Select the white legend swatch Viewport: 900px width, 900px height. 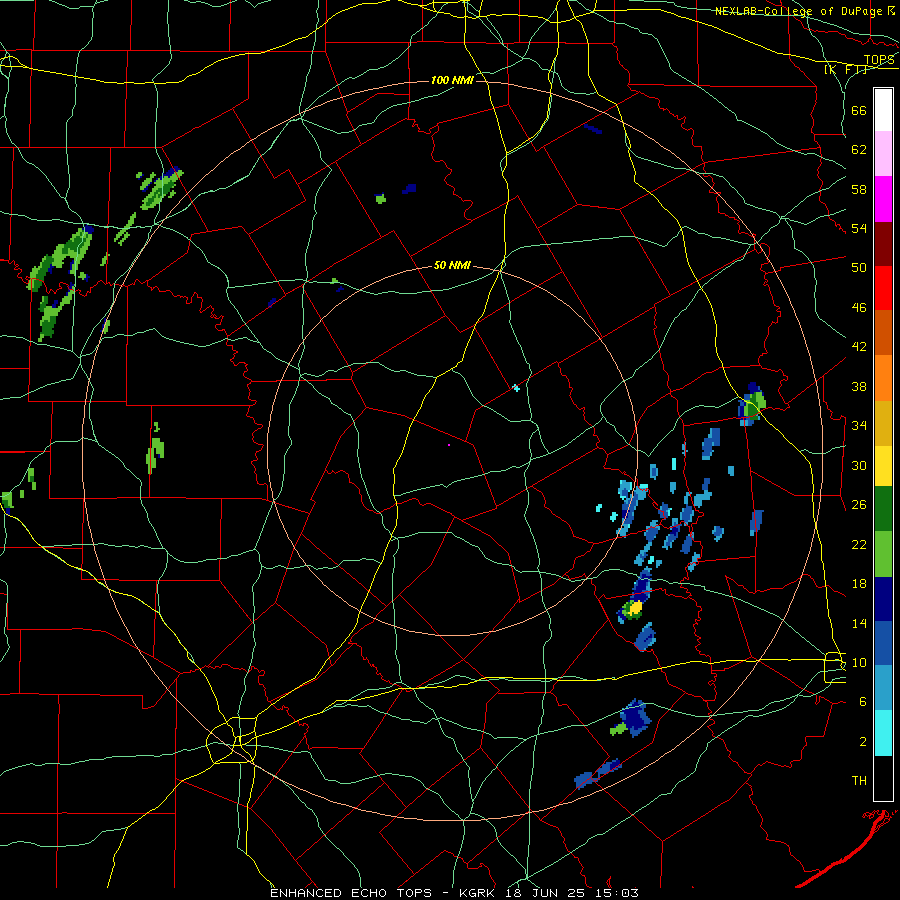(x=883, y=110)
